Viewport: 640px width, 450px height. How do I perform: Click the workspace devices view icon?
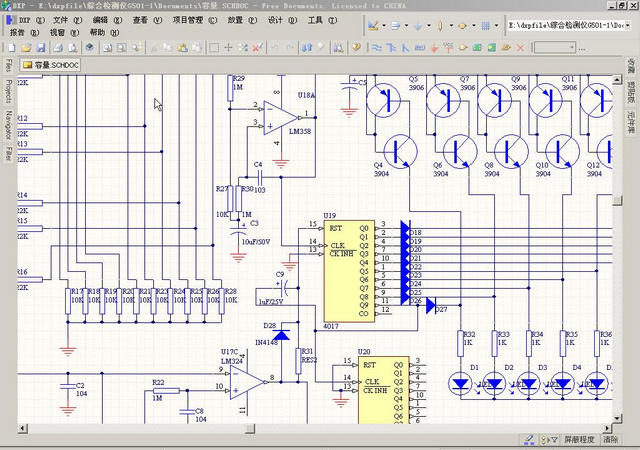pyautogui.click(x=90, y=48)
